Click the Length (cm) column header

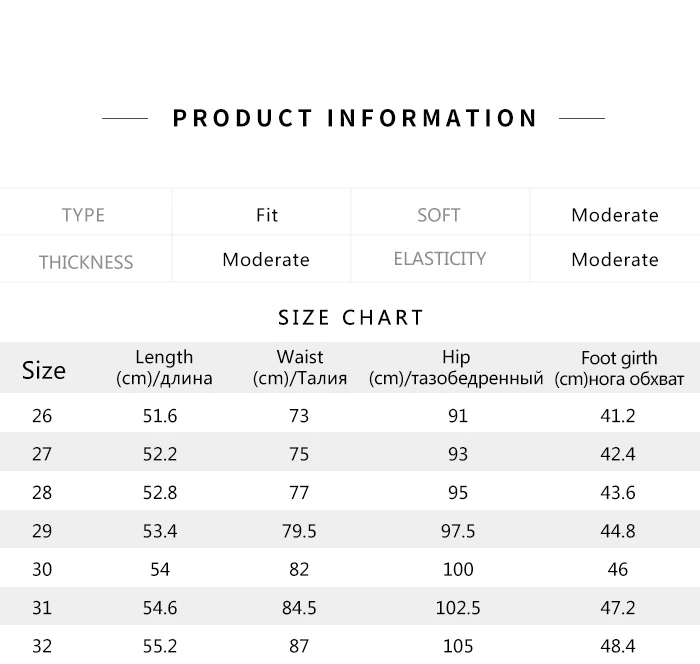pos(164,367)
